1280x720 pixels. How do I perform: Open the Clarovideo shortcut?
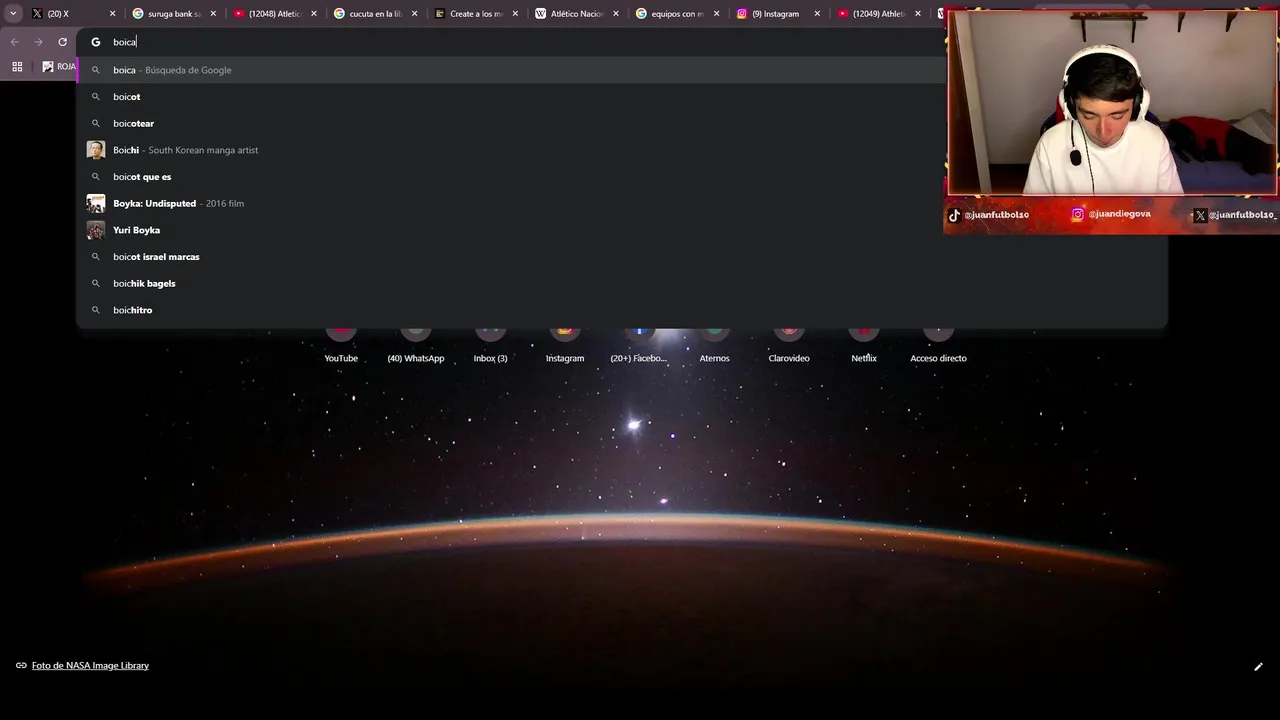[x=789, y=345]
